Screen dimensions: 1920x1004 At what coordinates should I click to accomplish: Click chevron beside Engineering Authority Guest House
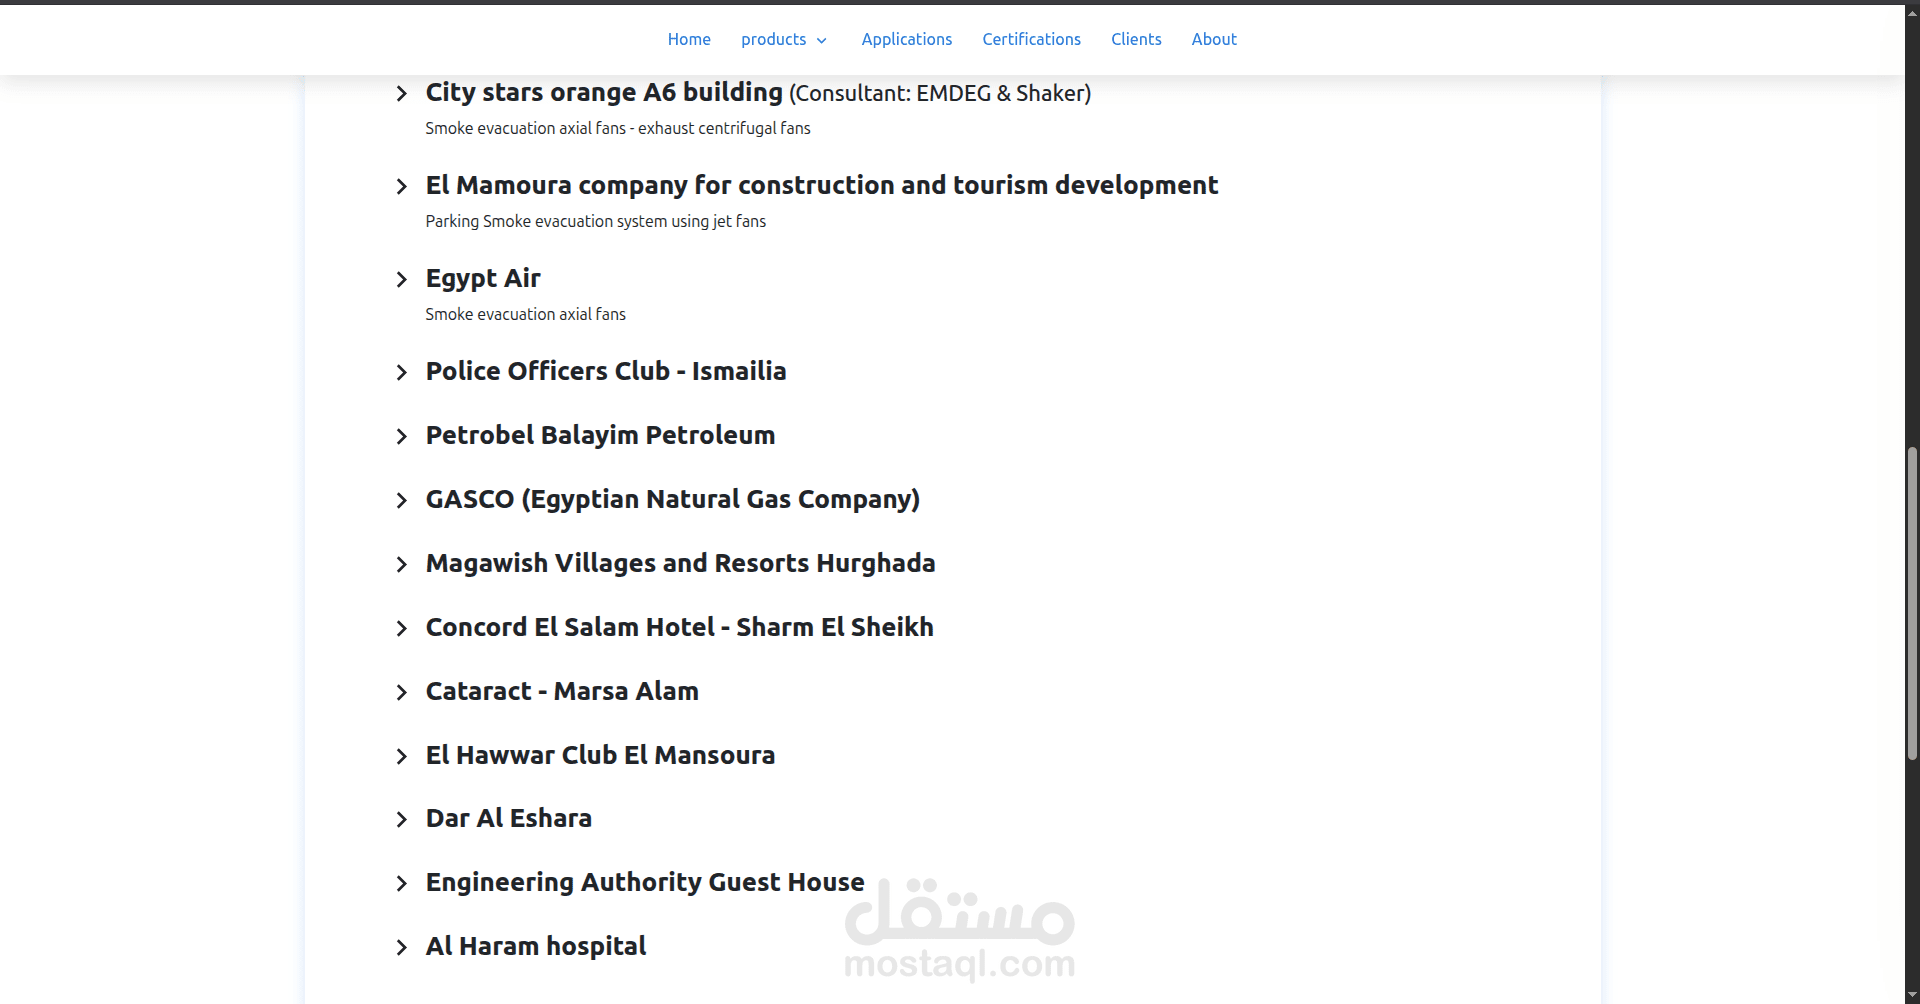click(x=401, y=884)
